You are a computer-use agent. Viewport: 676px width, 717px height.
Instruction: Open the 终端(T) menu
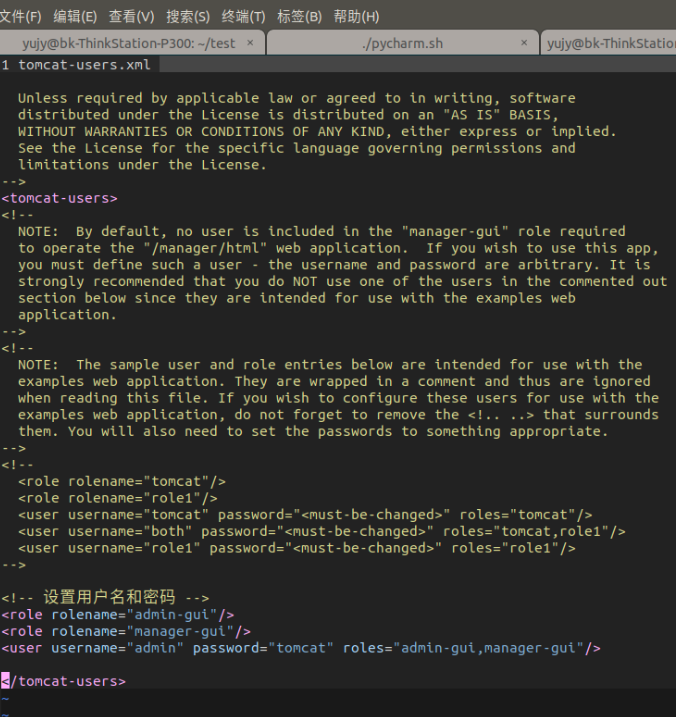pos(243,16)
